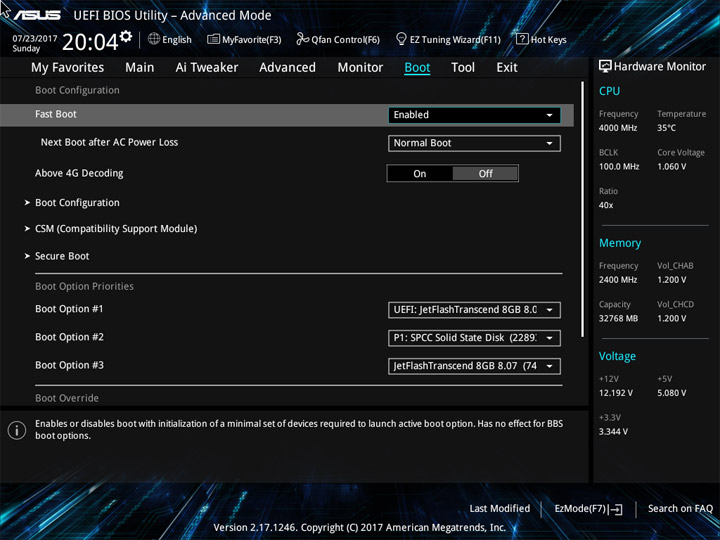Open the Advanced tab
Screen dimensions: 720x540
click(287, 68)
